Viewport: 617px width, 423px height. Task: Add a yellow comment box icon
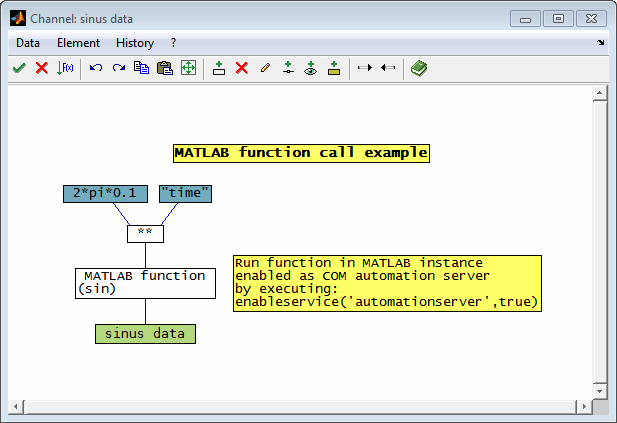(334, 68)
